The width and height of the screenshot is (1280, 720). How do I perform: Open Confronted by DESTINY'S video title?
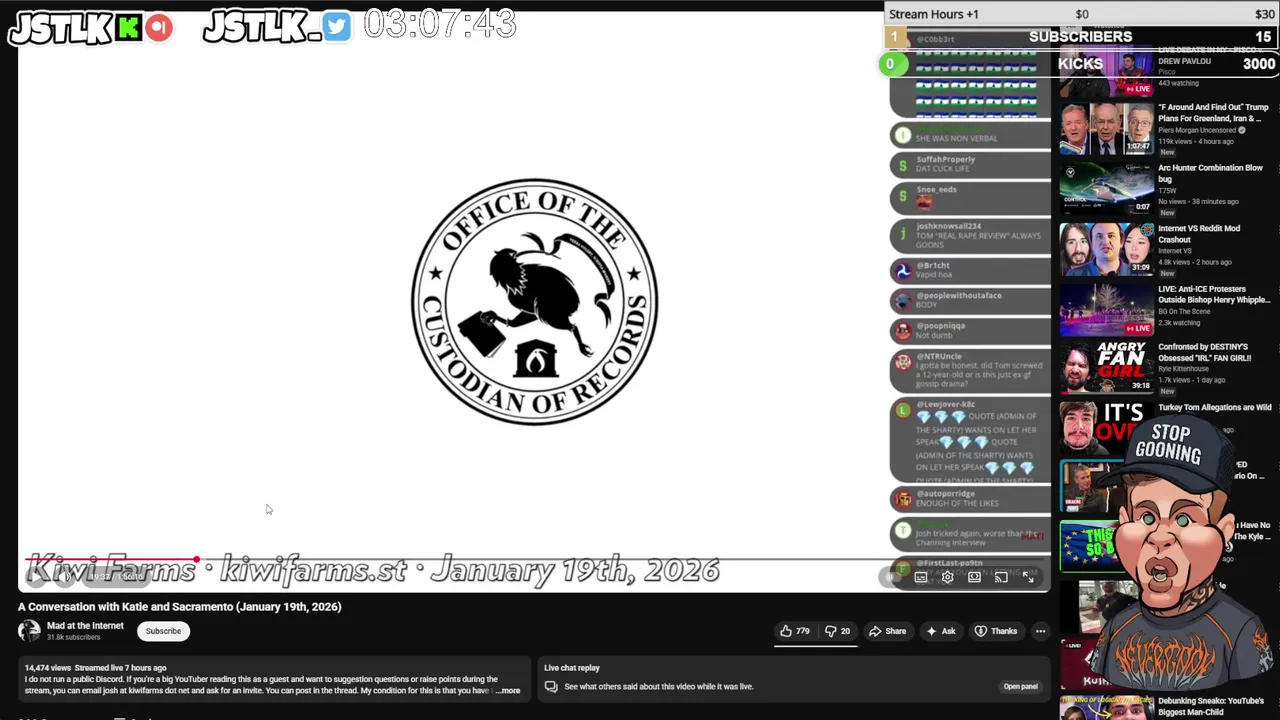click(1205, 352)
